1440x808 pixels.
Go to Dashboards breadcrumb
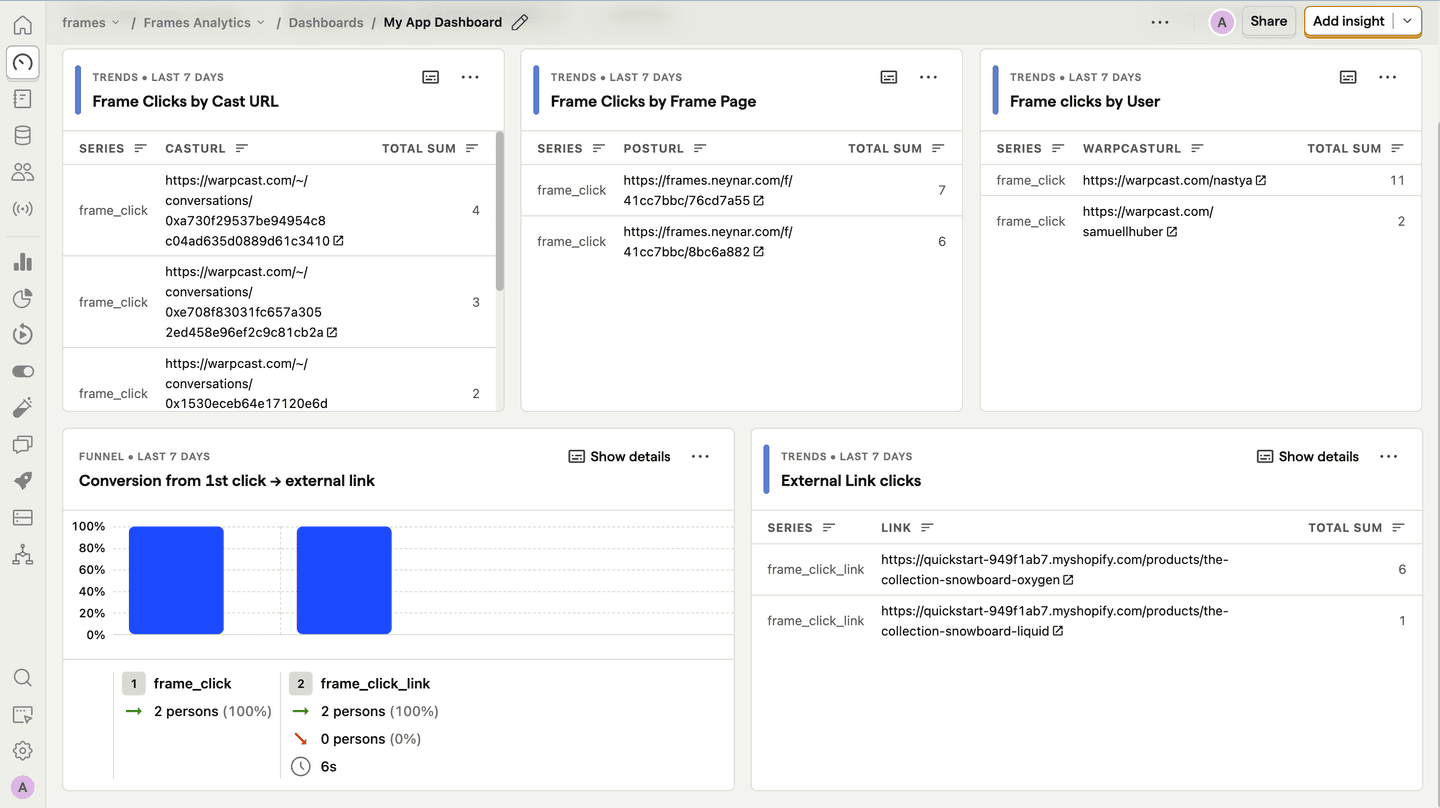pyautogui.click(x=326, y=22)
